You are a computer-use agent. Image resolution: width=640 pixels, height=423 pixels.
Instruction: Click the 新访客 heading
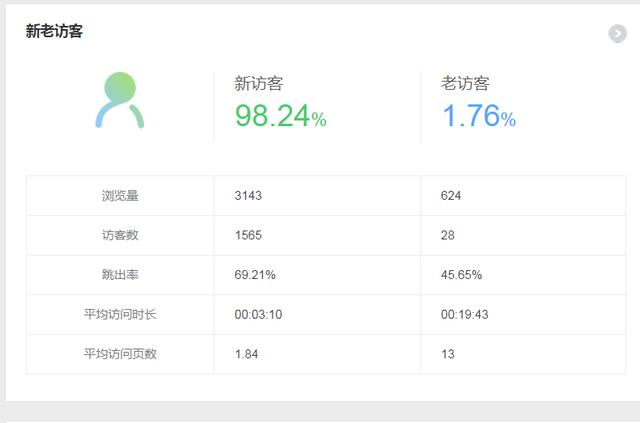click(259, 83)
